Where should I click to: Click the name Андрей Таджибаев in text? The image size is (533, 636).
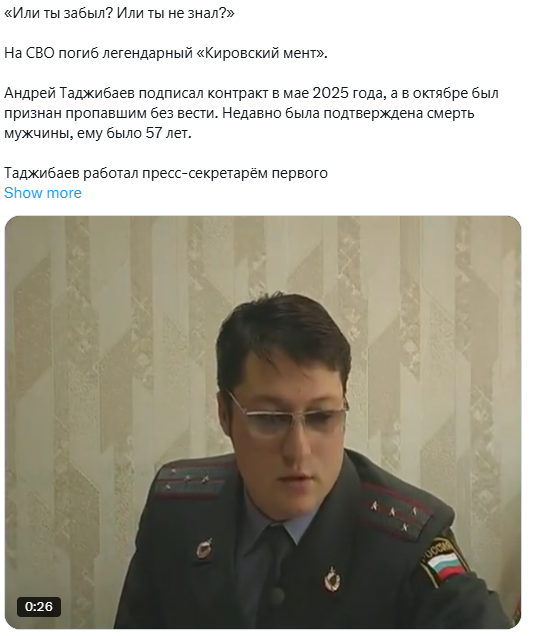(x=69, y=93)
